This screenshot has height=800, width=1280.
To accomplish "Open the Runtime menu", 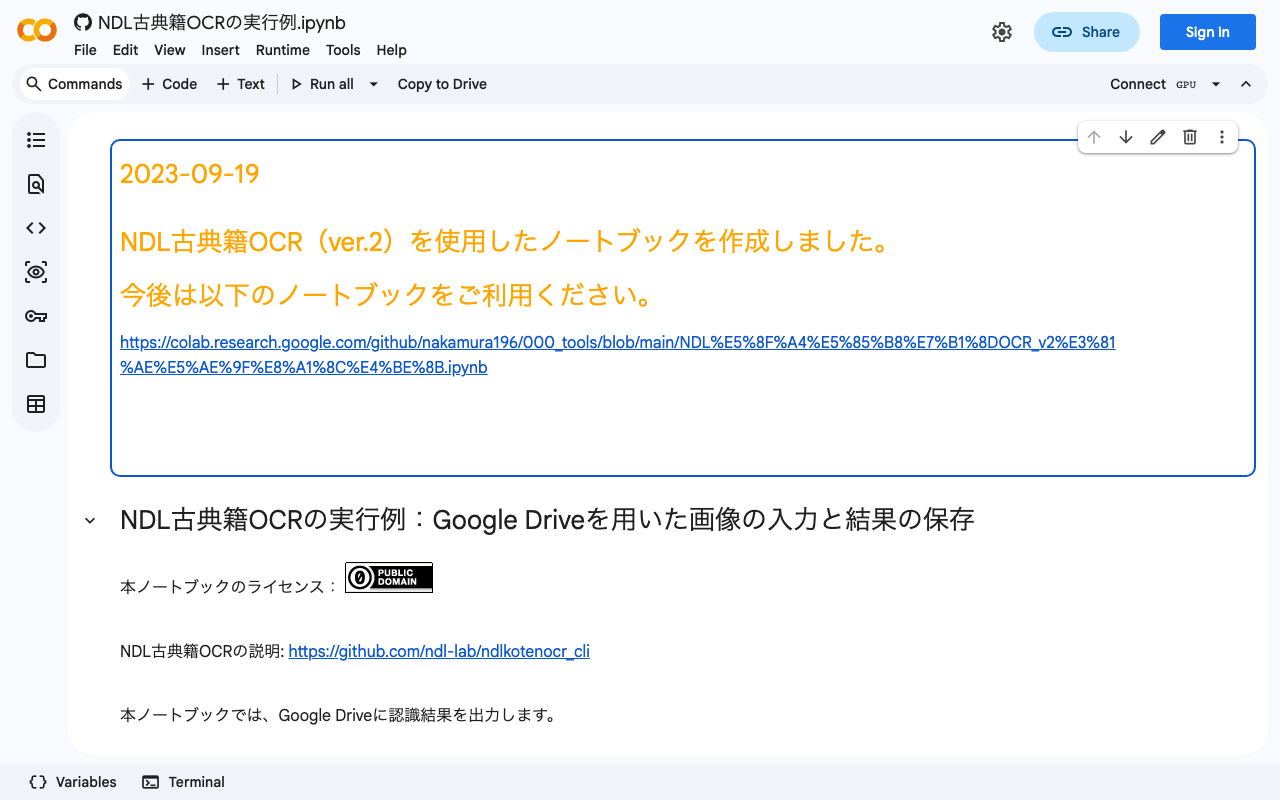I will (x=283, y=50).
